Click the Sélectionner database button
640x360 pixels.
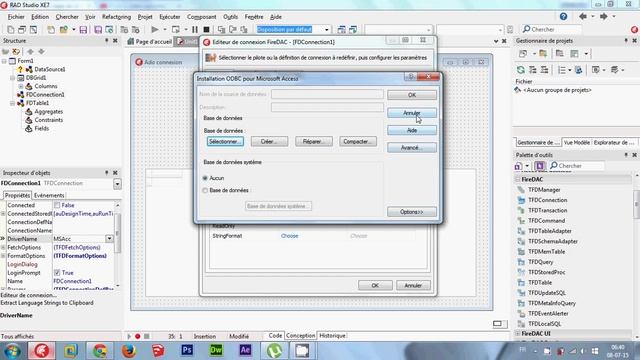point(225,142)
